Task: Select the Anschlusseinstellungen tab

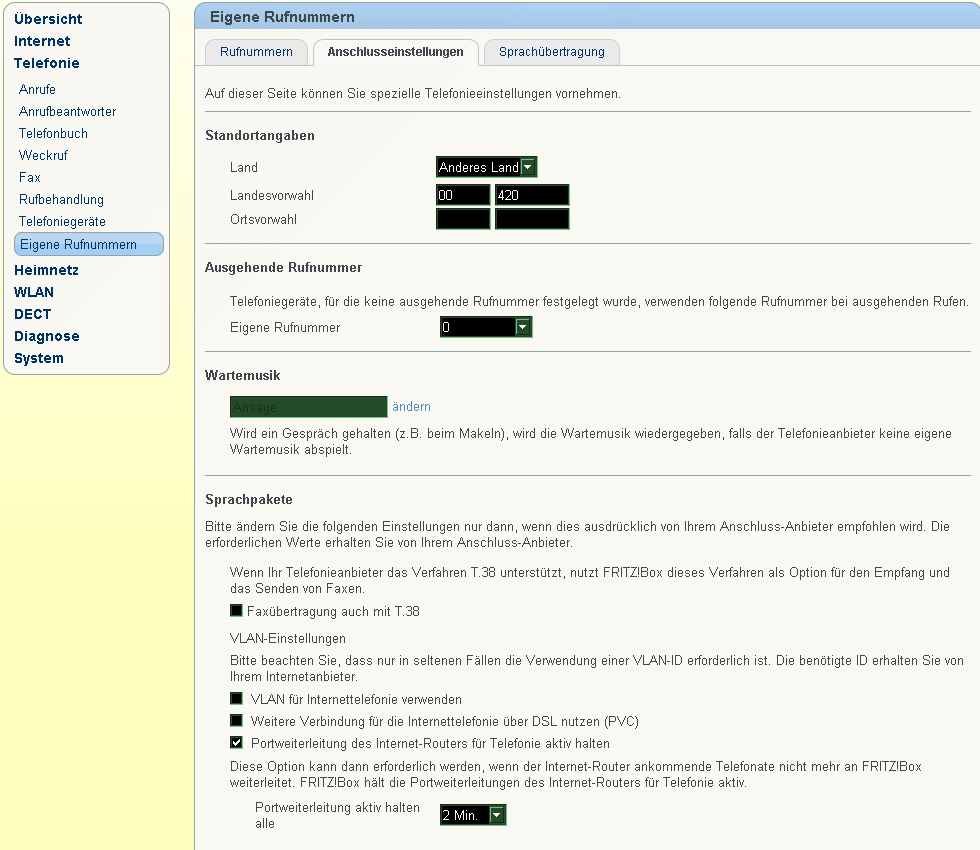Action: coord(396,52)
